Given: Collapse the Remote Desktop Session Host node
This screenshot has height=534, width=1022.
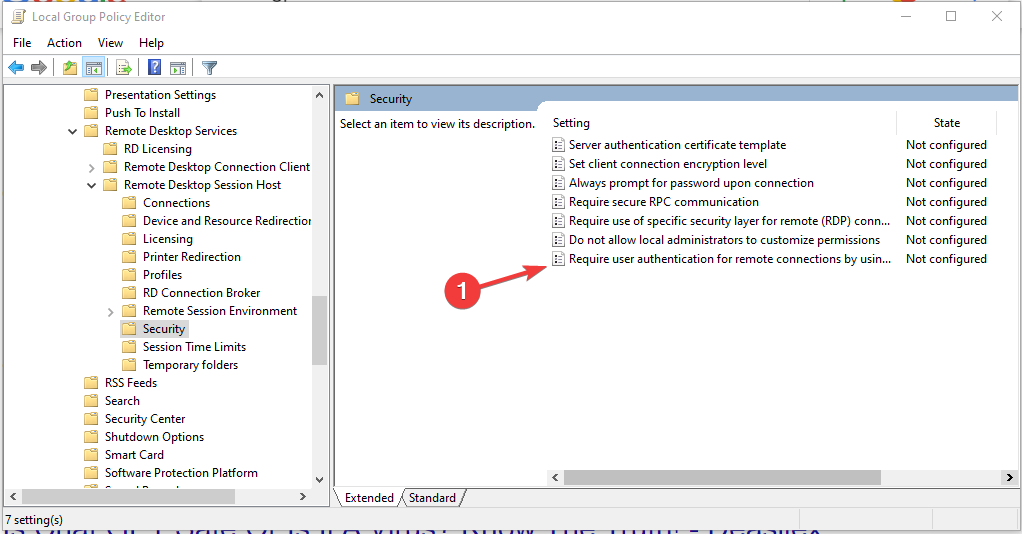Looking at the screenshot, I should pyautogui.click(x=91, y=185).
